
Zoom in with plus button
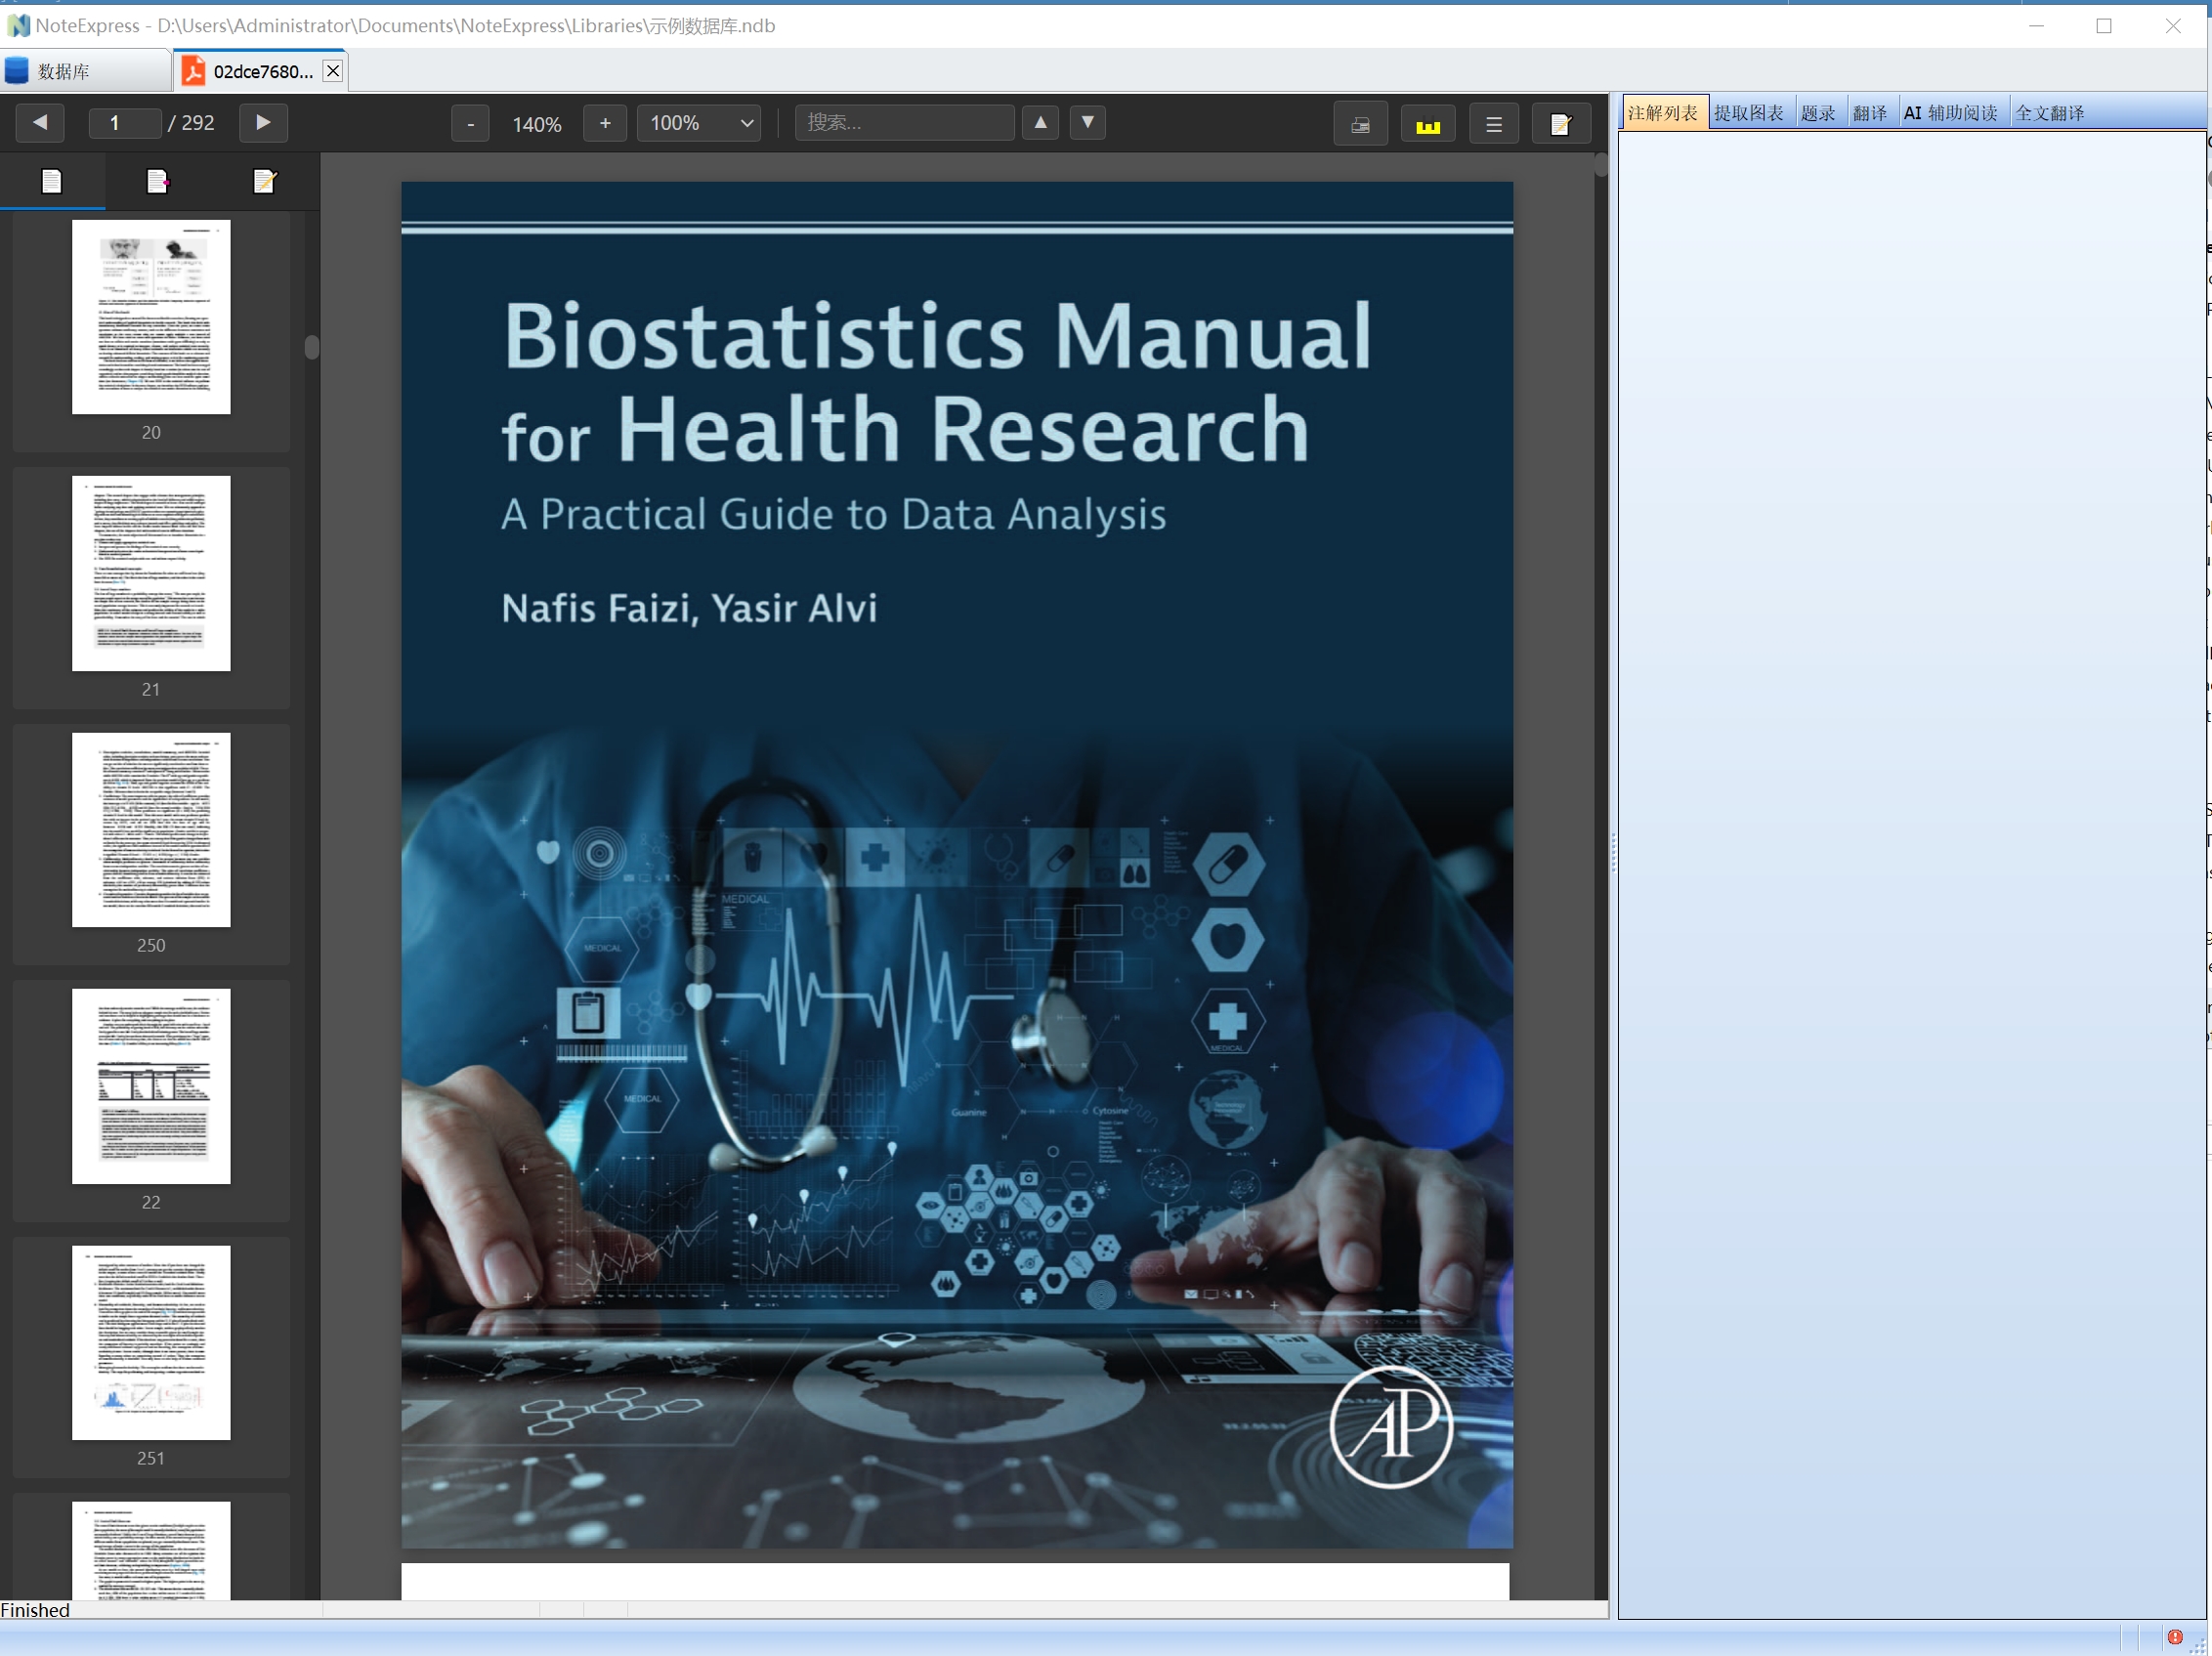(x=605, y=123)
